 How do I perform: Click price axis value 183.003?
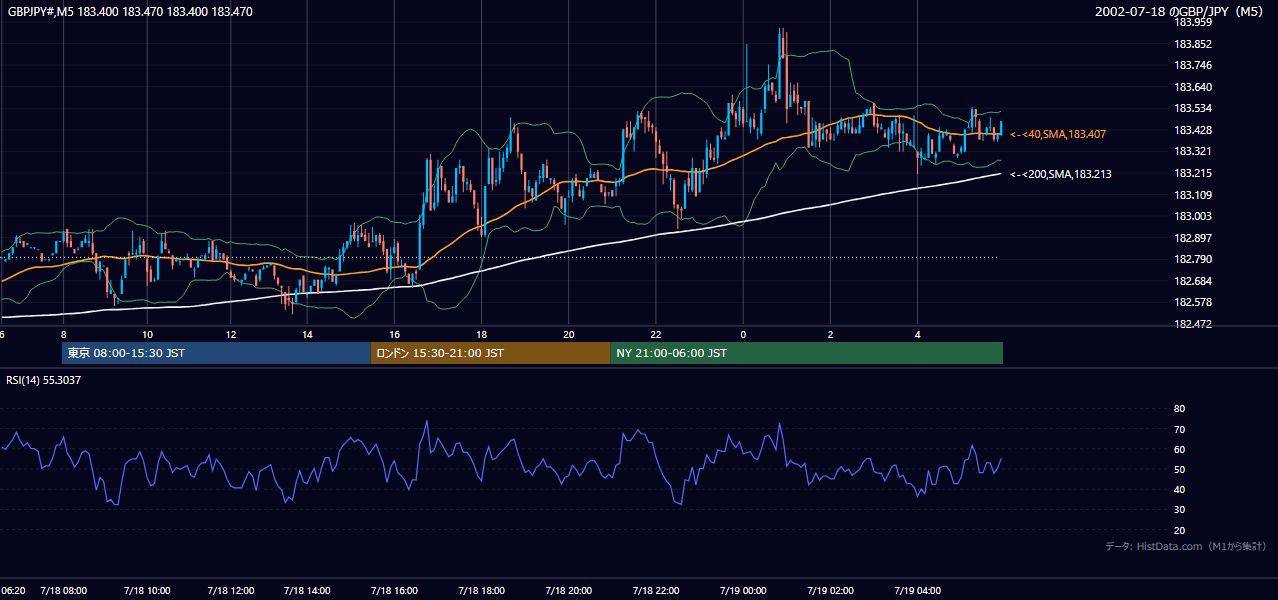point(1192,216)
